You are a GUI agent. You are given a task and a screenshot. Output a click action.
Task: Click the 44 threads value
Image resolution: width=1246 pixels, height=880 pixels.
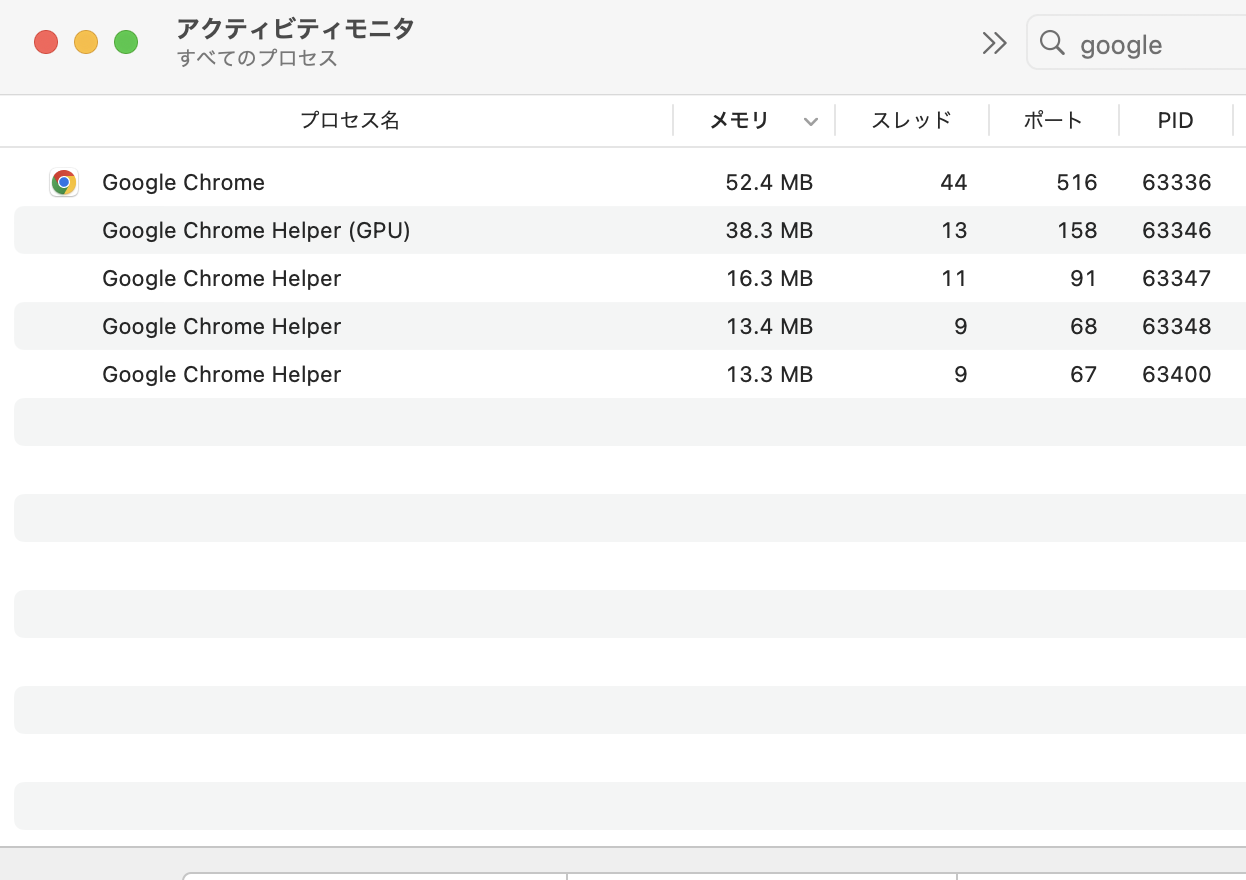click(x=954, y=182)
